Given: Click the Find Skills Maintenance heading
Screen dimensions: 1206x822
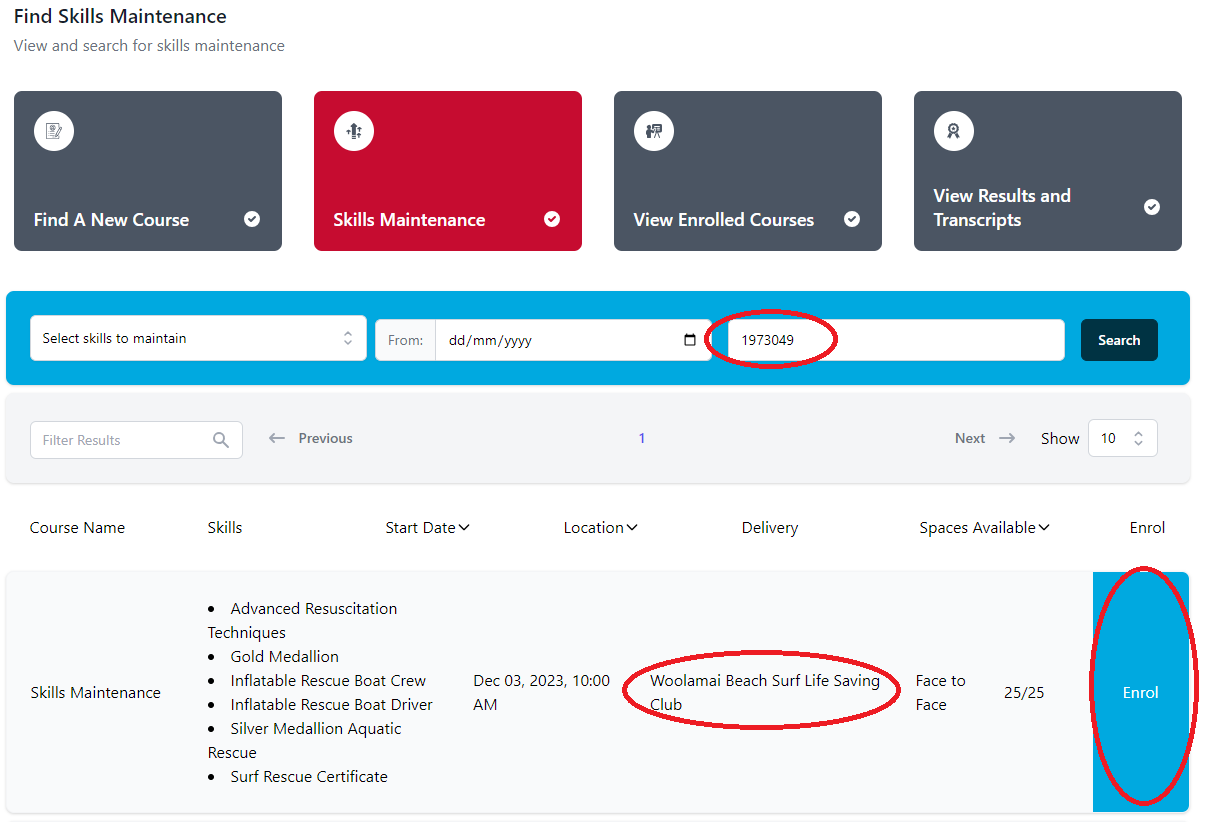Looking at the screenshot, I should [x=120, y=16].
